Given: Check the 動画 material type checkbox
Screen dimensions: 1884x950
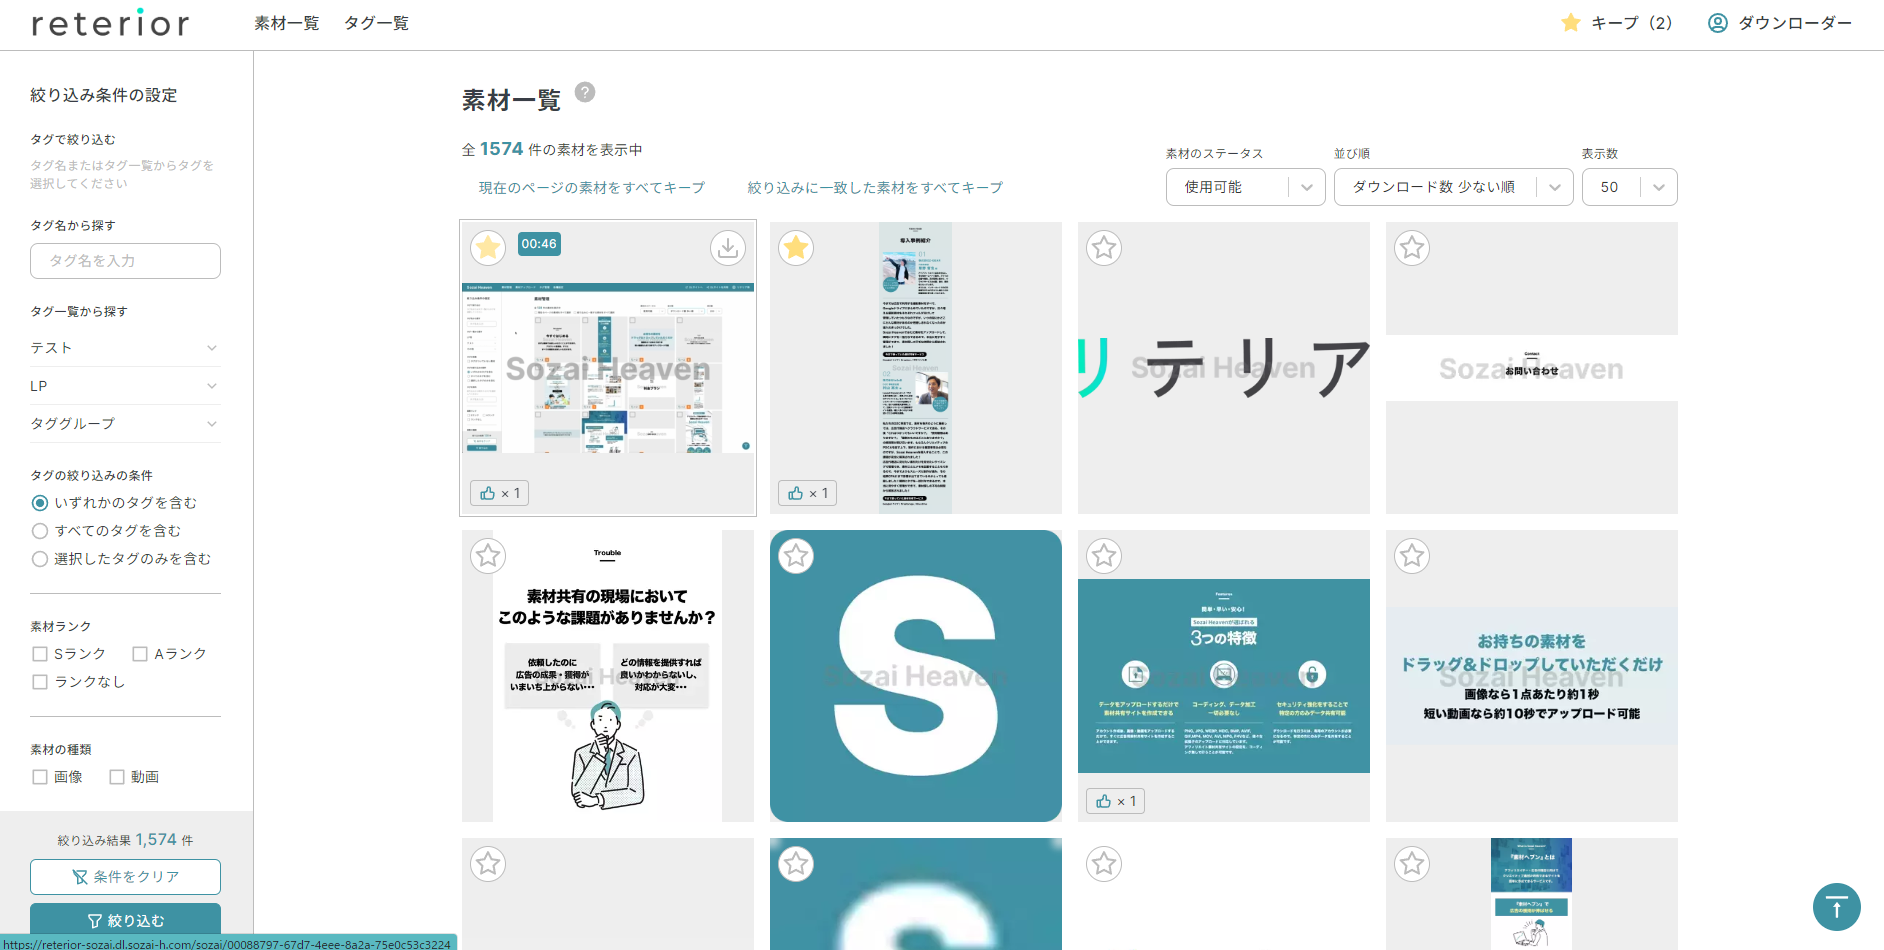Looking at the screenshot, I should tap(117, 777).
